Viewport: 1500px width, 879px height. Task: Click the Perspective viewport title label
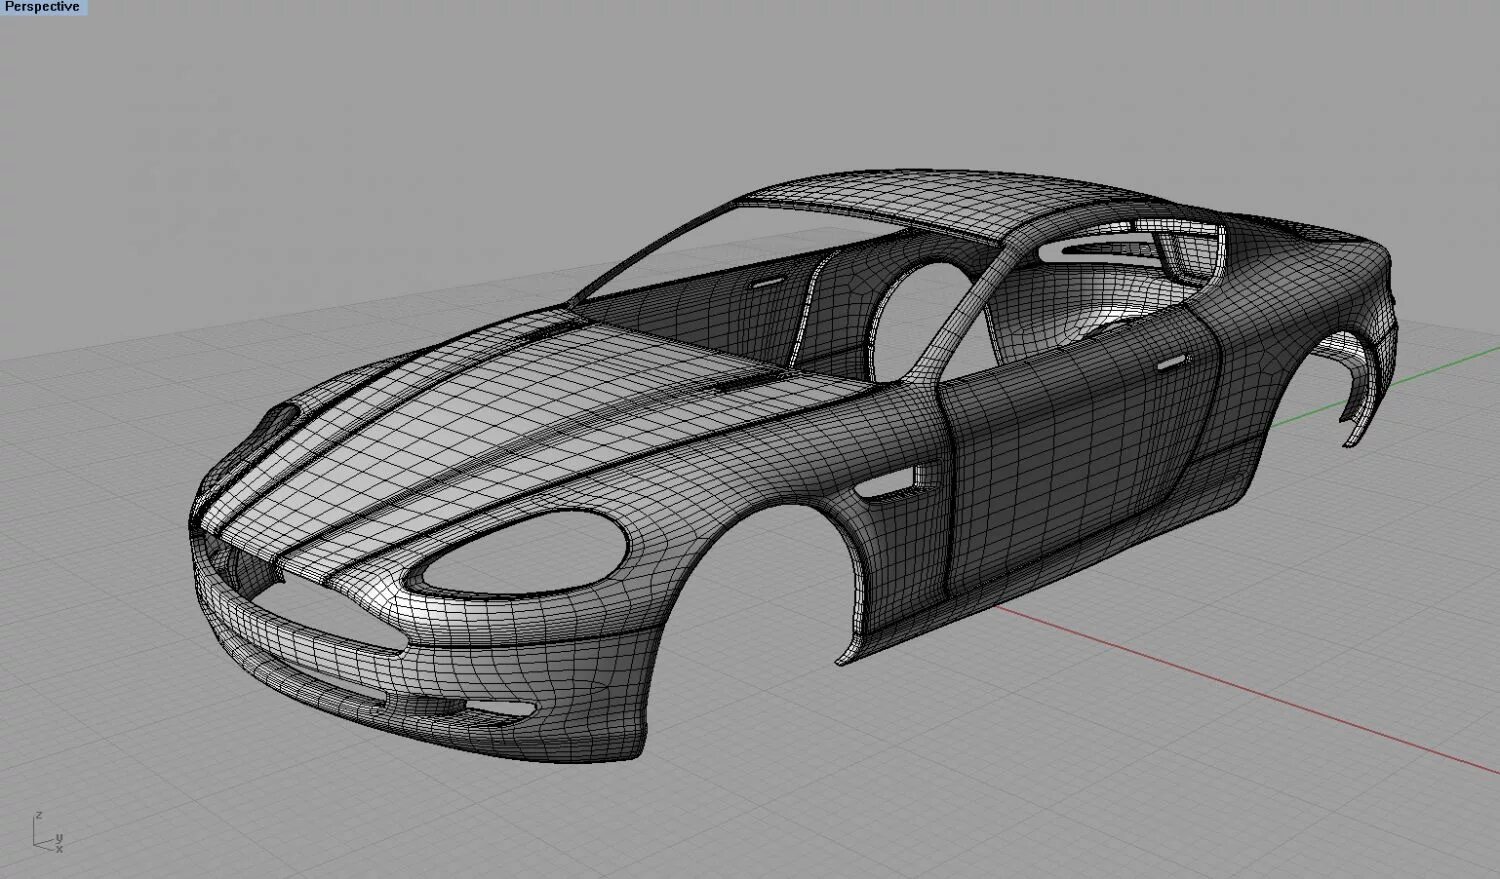pos(43,7)
